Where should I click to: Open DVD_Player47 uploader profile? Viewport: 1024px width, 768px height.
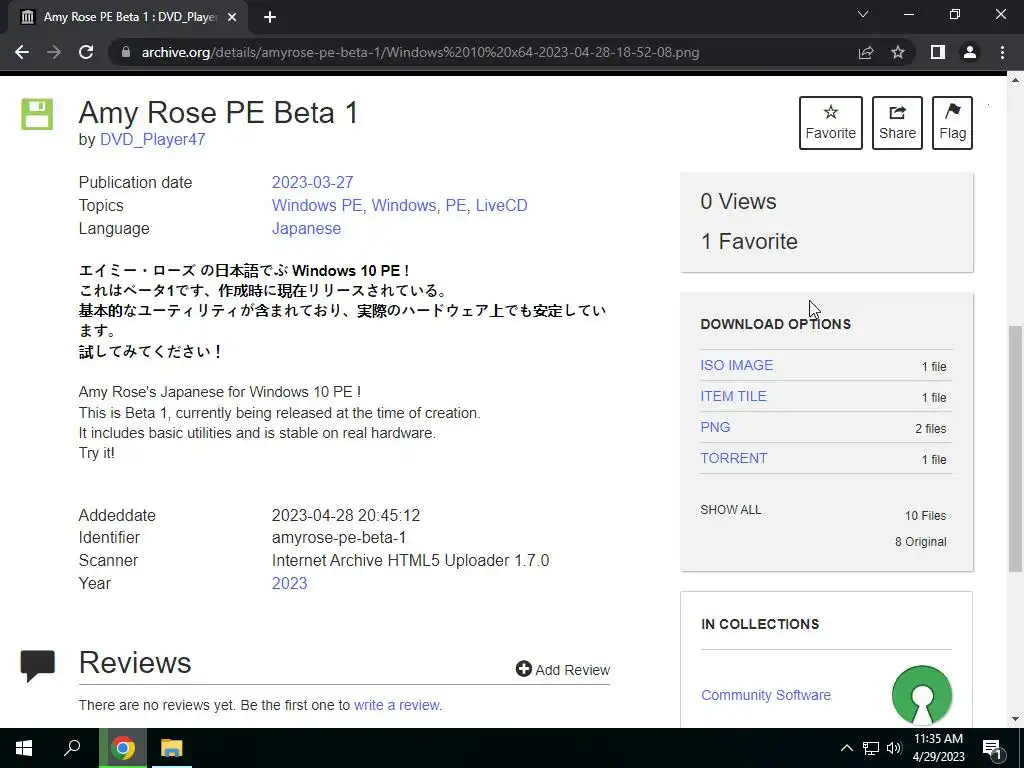[152, 139]
